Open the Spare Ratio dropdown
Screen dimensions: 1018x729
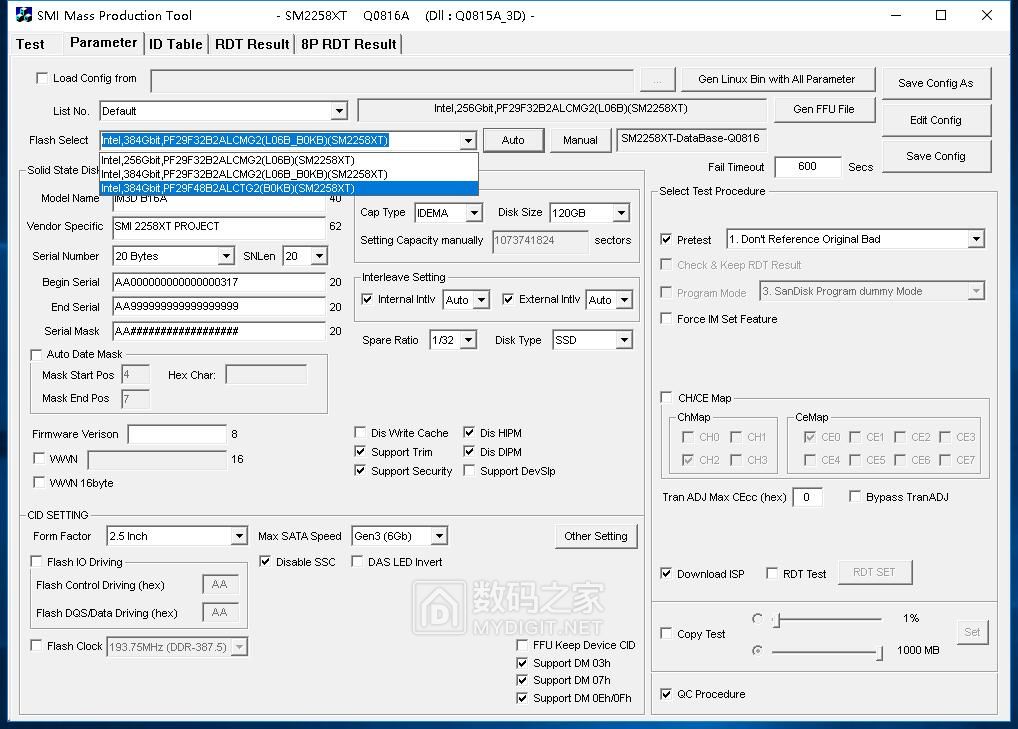(469, 340)
